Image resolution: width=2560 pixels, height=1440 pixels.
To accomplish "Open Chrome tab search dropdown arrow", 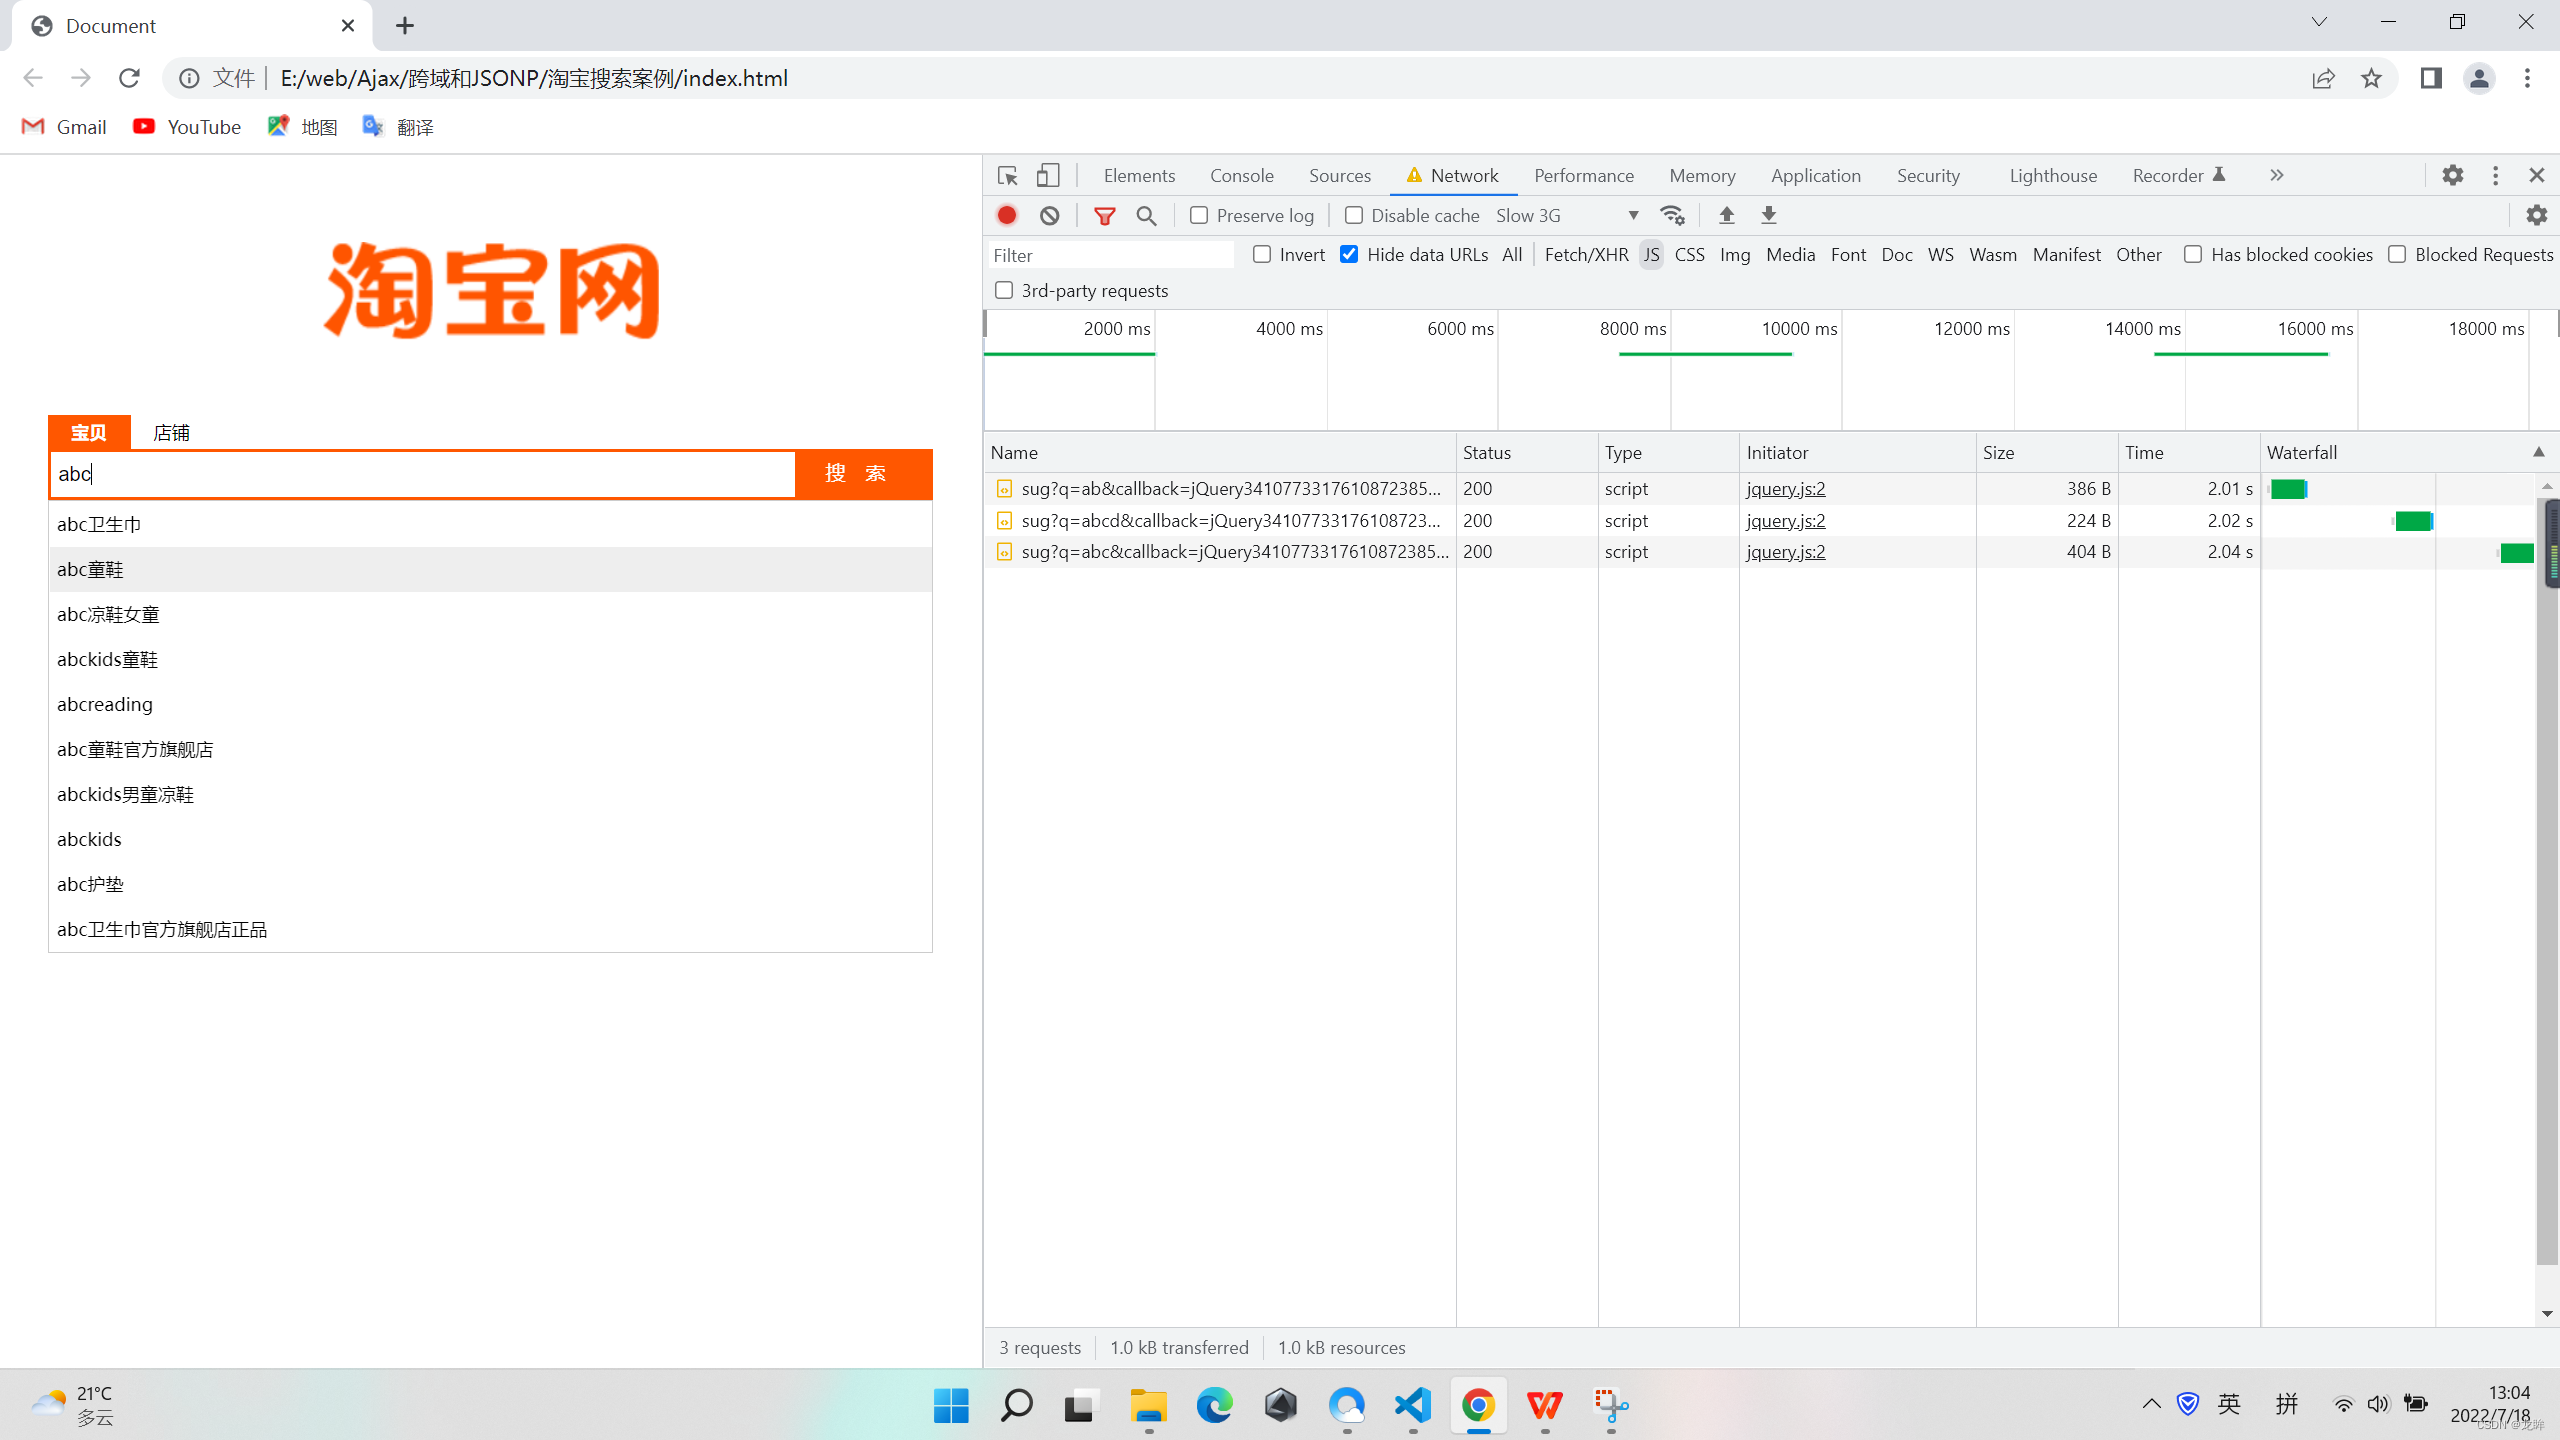I will point(2319,22).
